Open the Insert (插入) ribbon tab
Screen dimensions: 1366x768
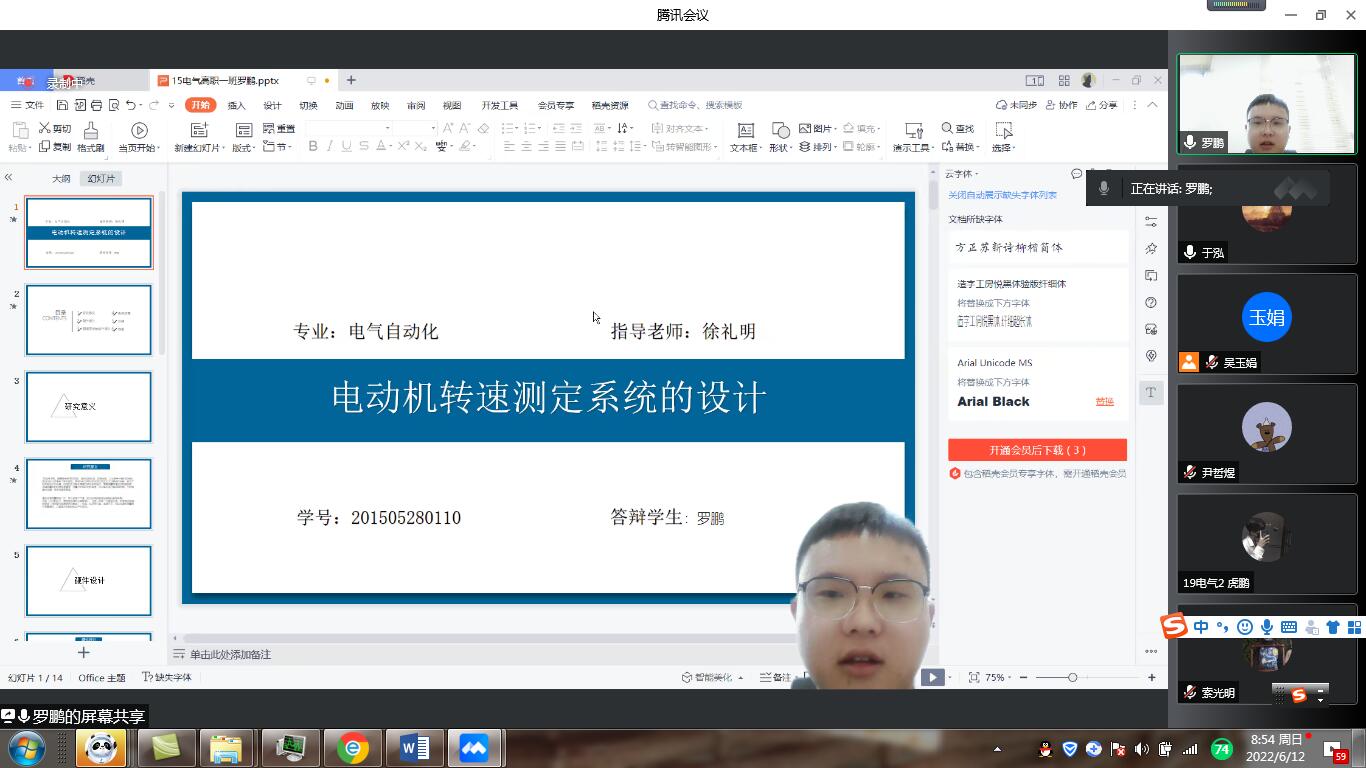coord(236,105)
